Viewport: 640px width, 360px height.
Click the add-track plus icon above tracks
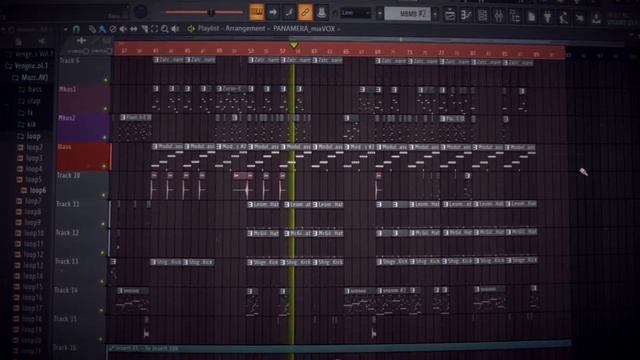[81, 40]
